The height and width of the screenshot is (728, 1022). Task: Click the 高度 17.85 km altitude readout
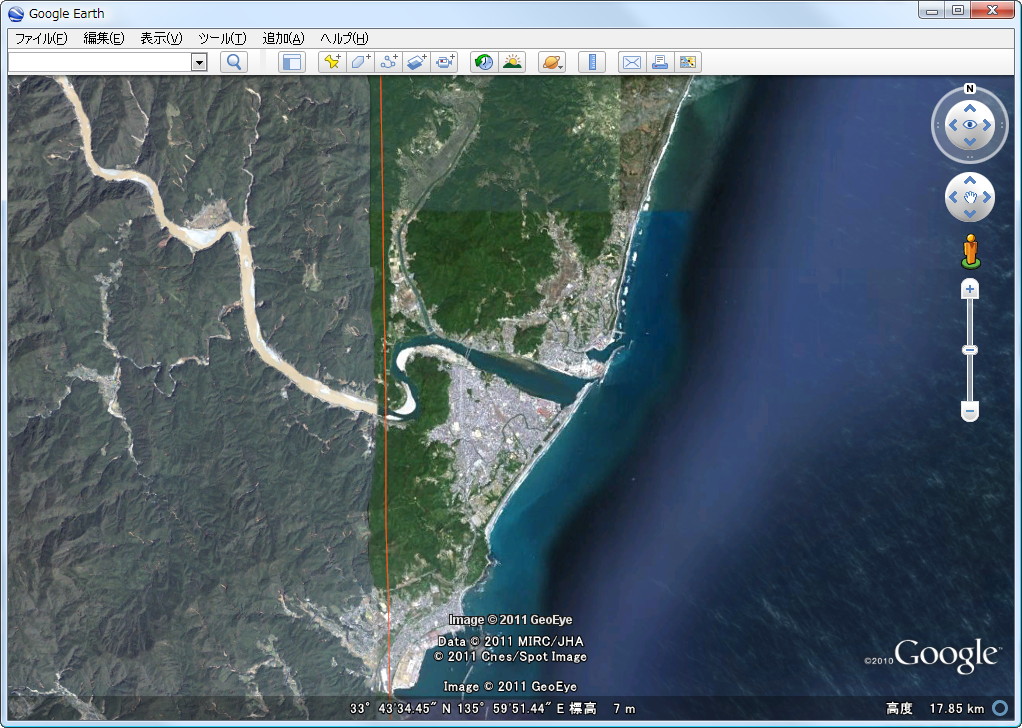pos(935,708)
